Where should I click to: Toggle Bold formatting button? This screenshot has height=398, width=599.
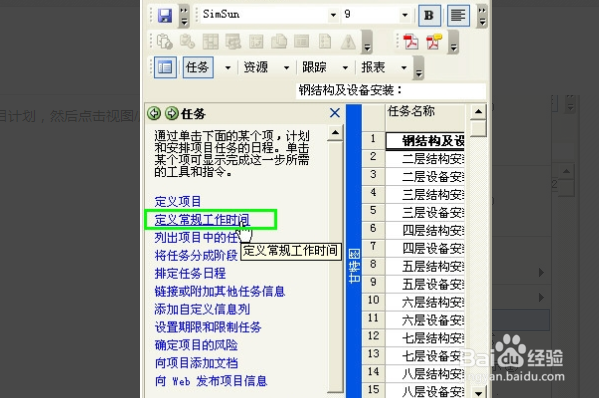[429, 15]
